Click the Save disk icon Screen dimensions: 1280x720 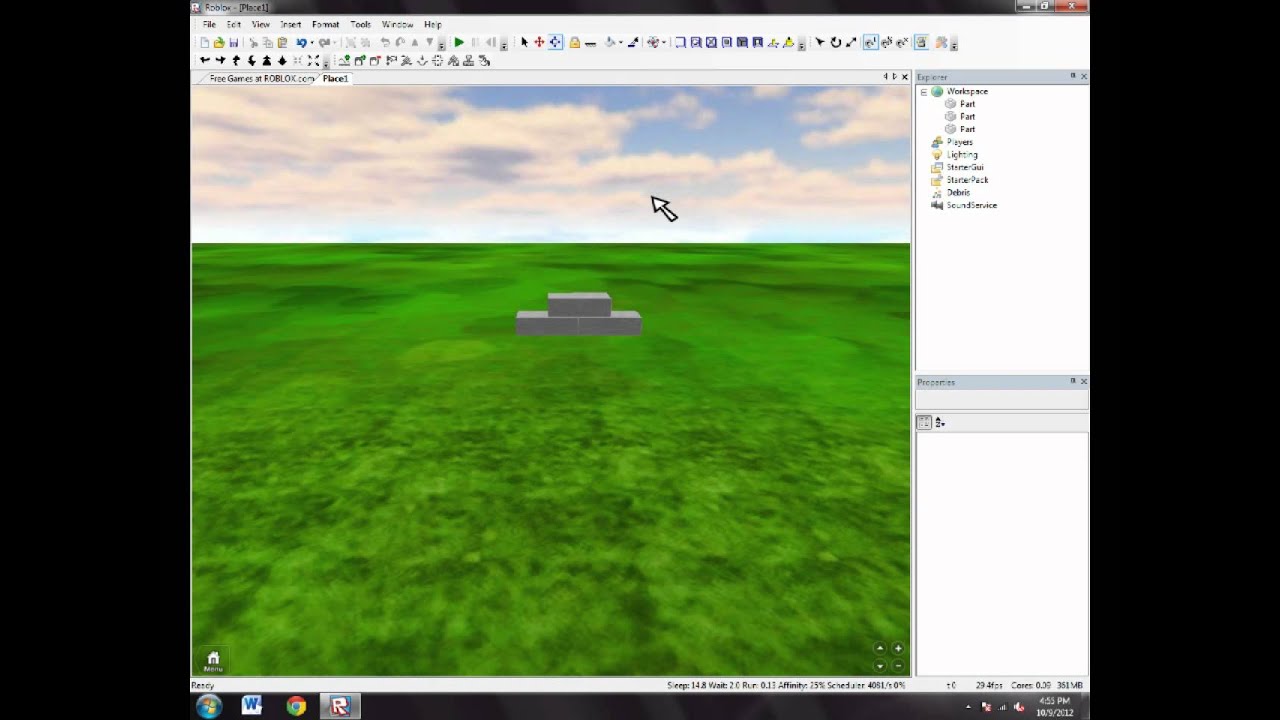(x=234, y=43)
